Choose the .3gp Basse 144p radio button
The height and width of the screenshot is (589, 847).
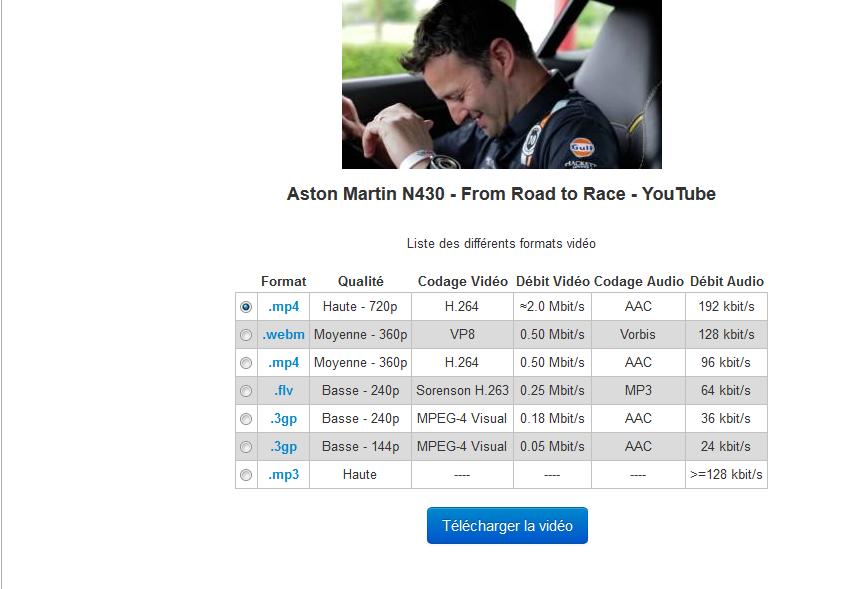246,447
